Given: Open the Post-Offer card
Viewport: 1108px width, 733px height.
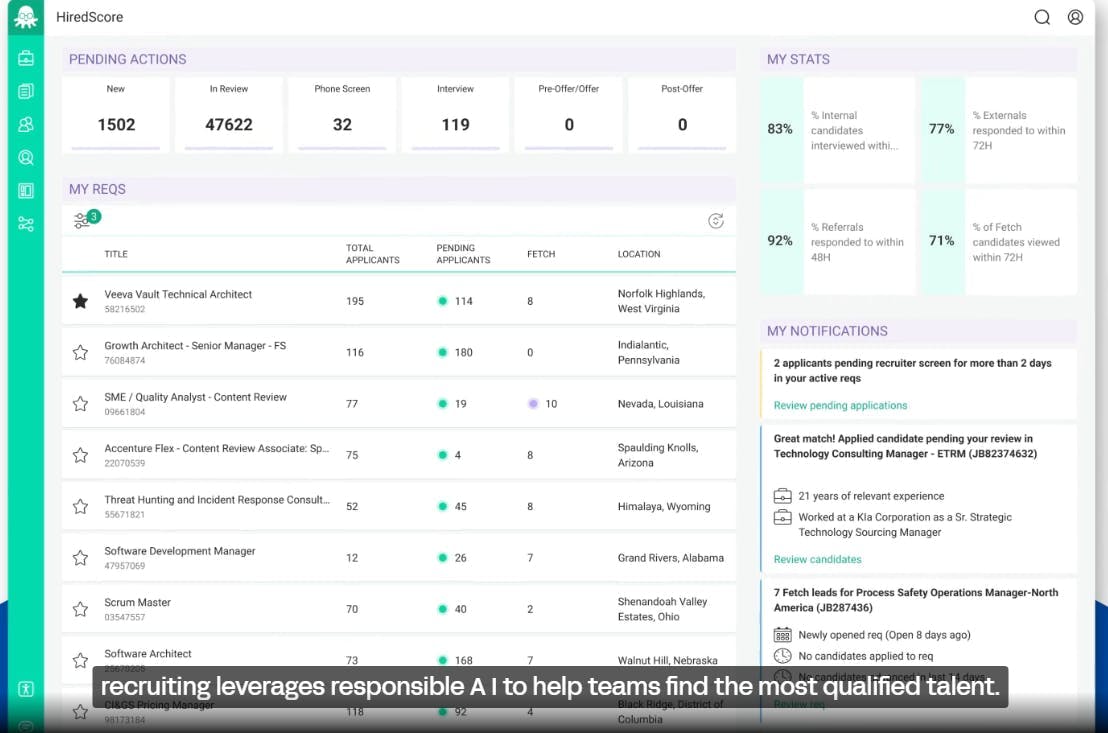Looking at the screenshot, I should click(682, 115).
